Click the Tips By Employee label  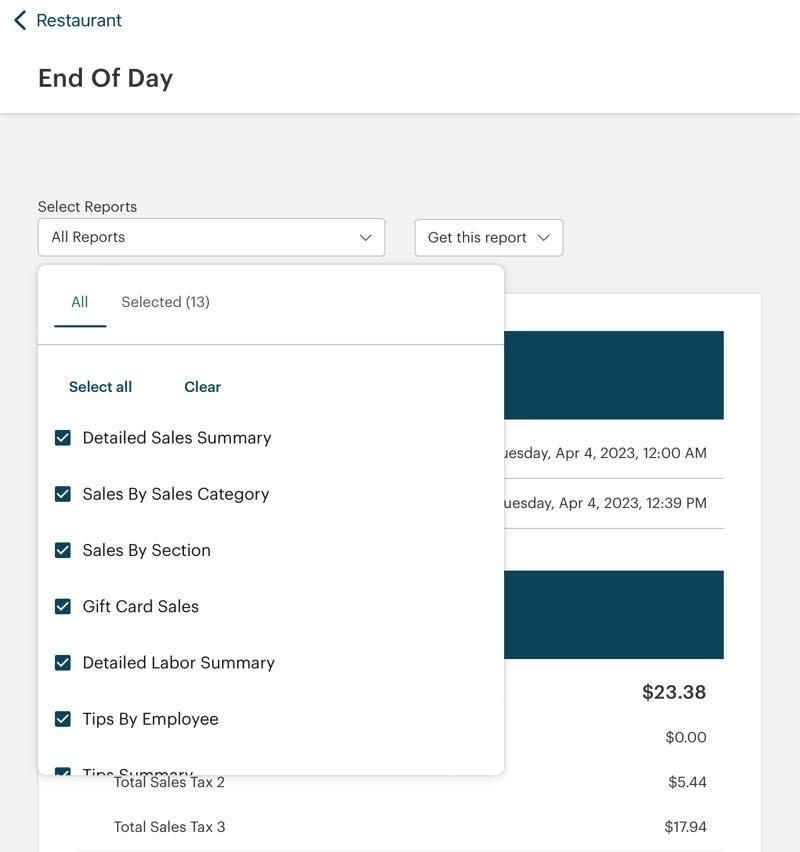150,719
